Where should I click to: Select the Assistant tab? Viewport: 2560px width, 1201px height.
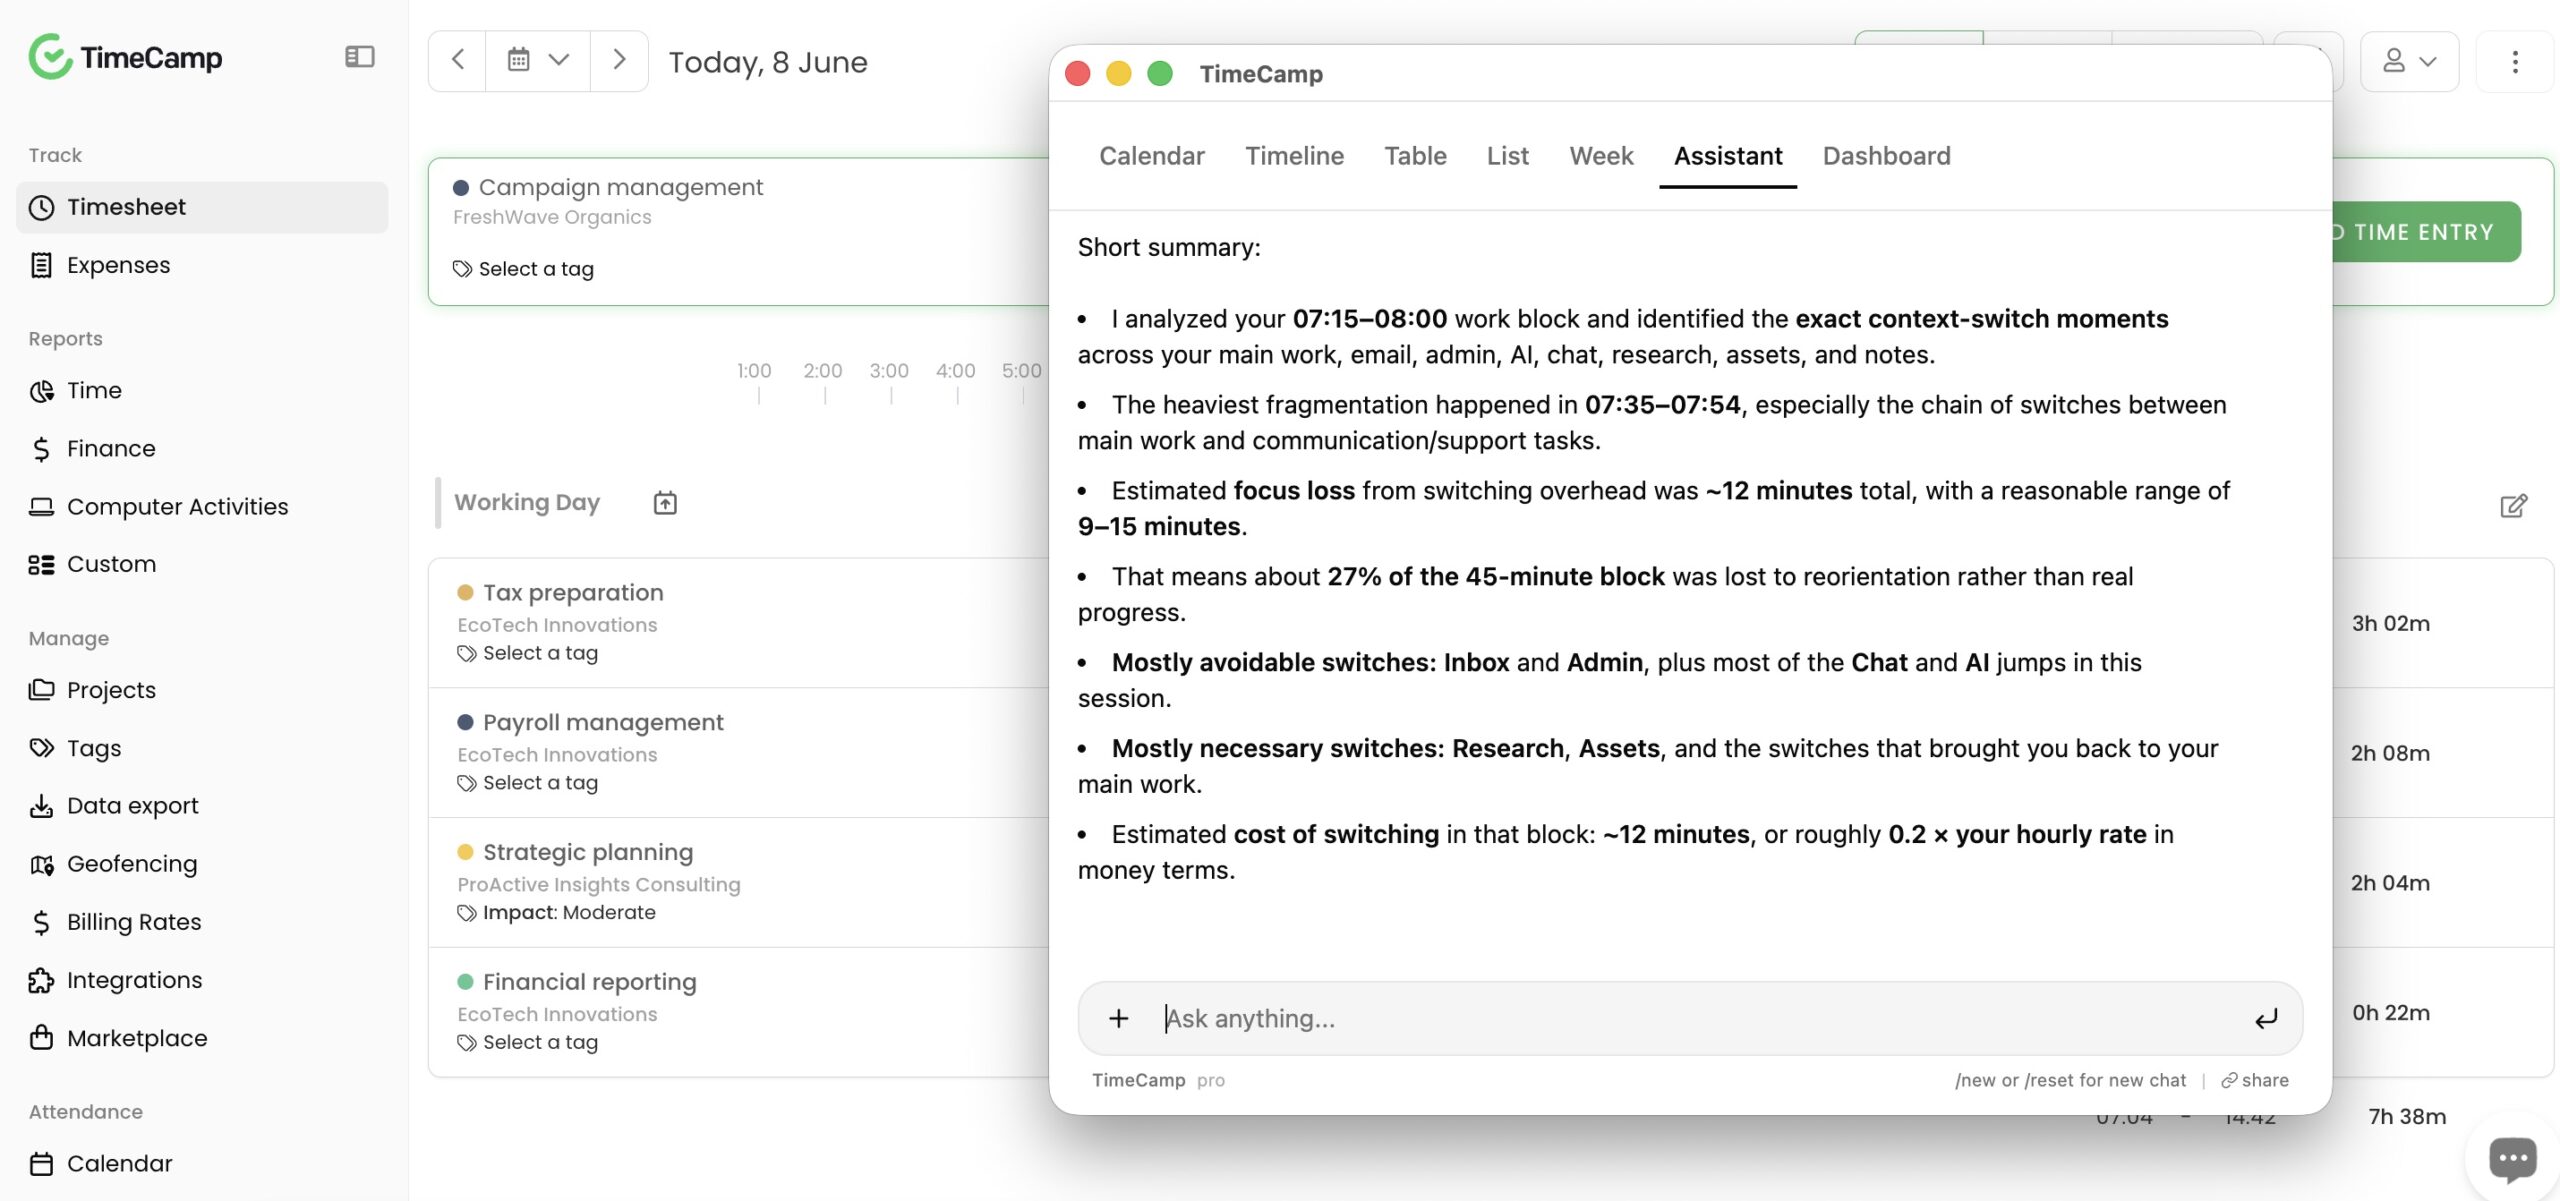[x=1728, y=156]
